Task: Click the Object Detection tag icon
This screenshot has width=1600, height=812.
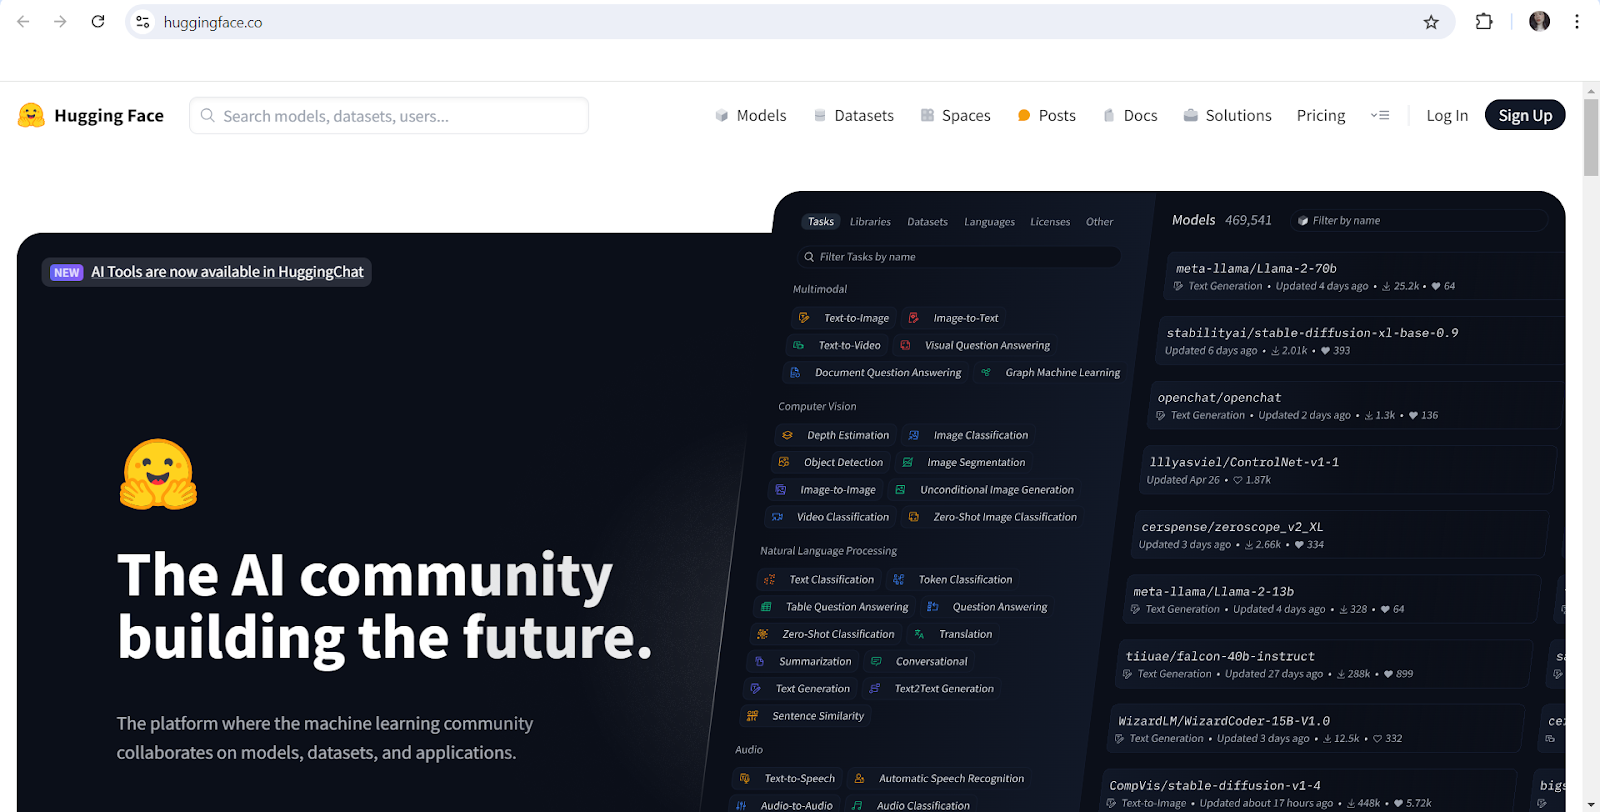Action: 784,462
